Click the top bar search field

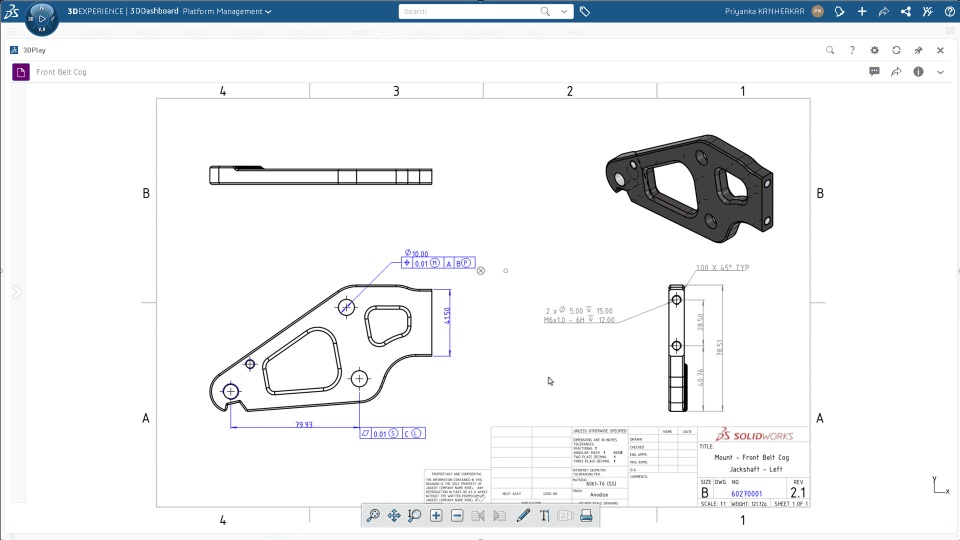[x=469, y=11]
